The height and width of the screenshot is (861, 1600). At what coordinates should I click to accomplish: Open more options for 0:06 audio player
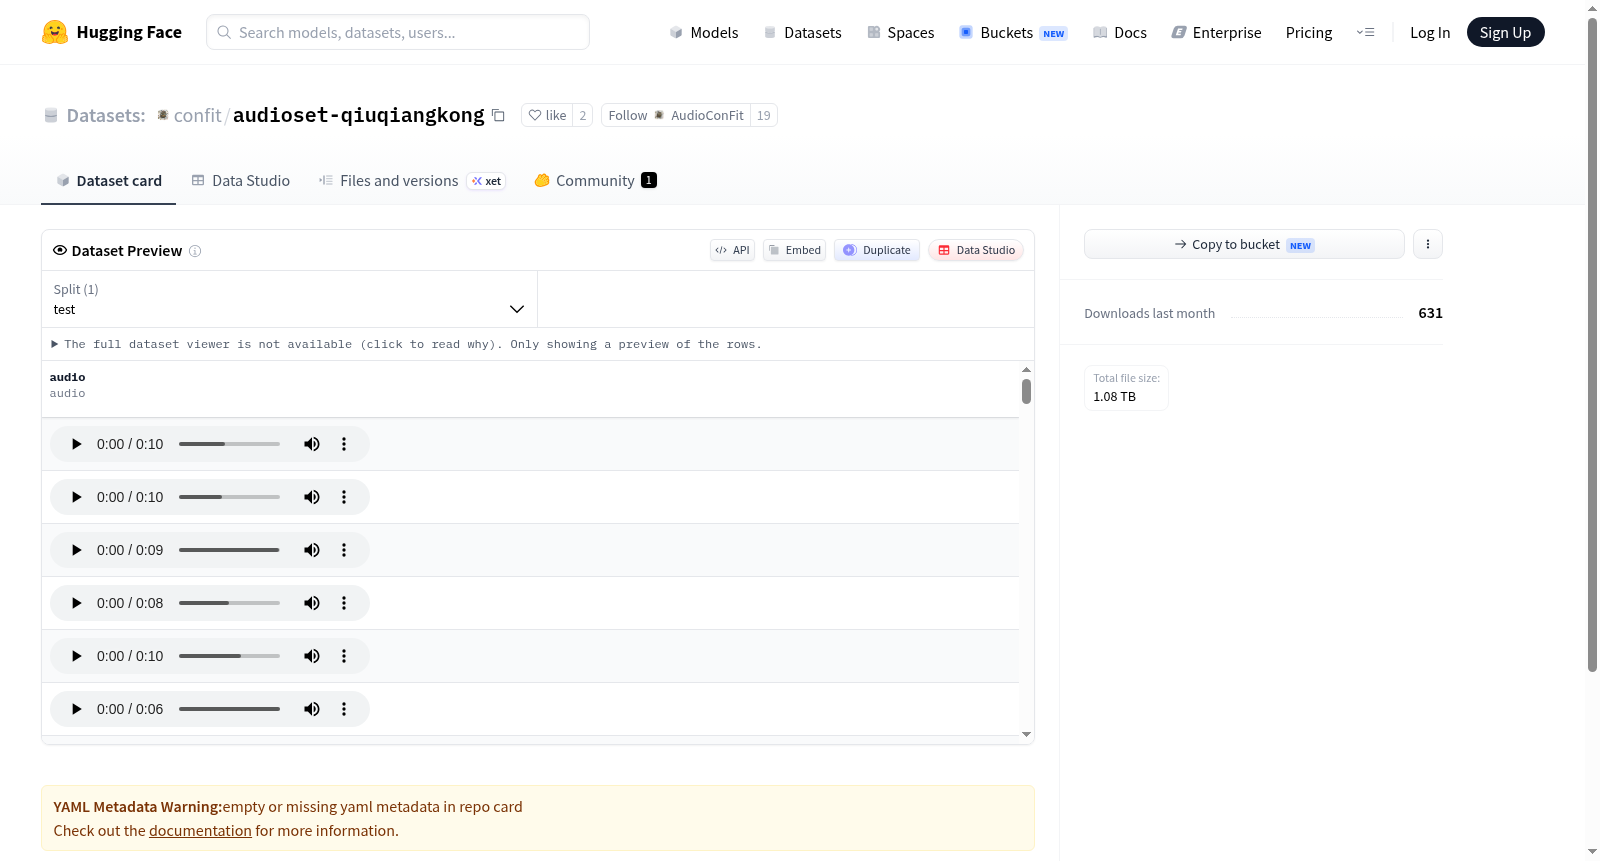pos(344,709)
